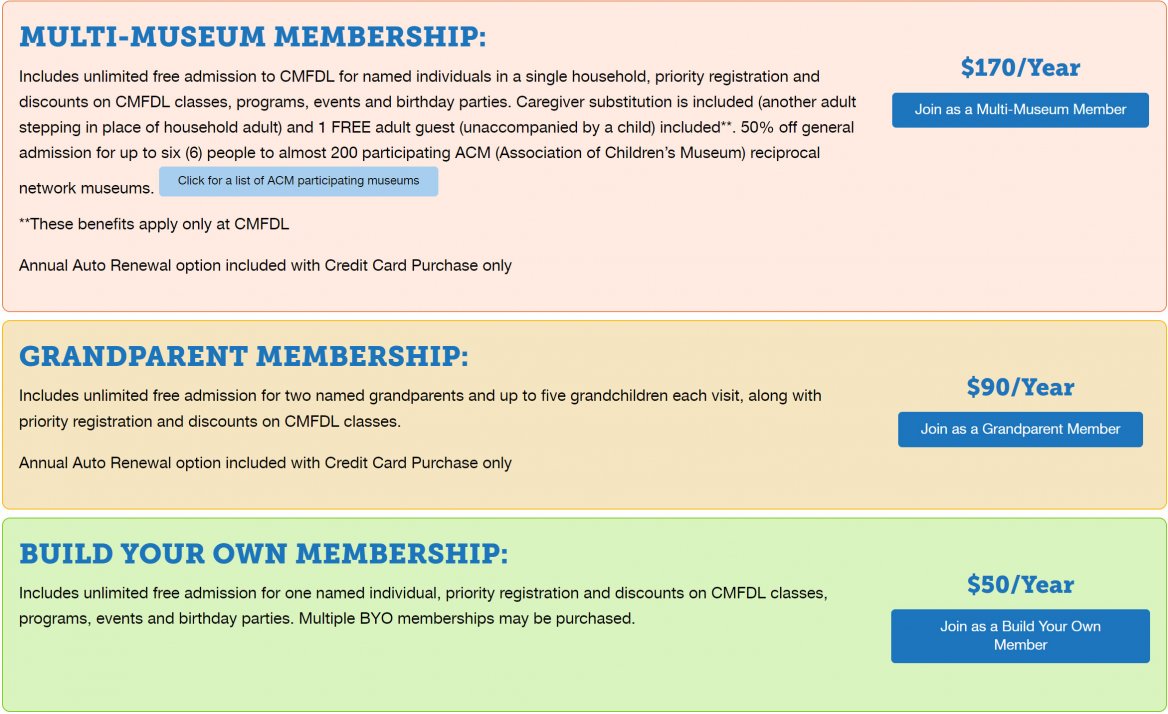Click the Join as a Grandparent Member button
The image size is (1168, 714).
(x=1020, y=429)
